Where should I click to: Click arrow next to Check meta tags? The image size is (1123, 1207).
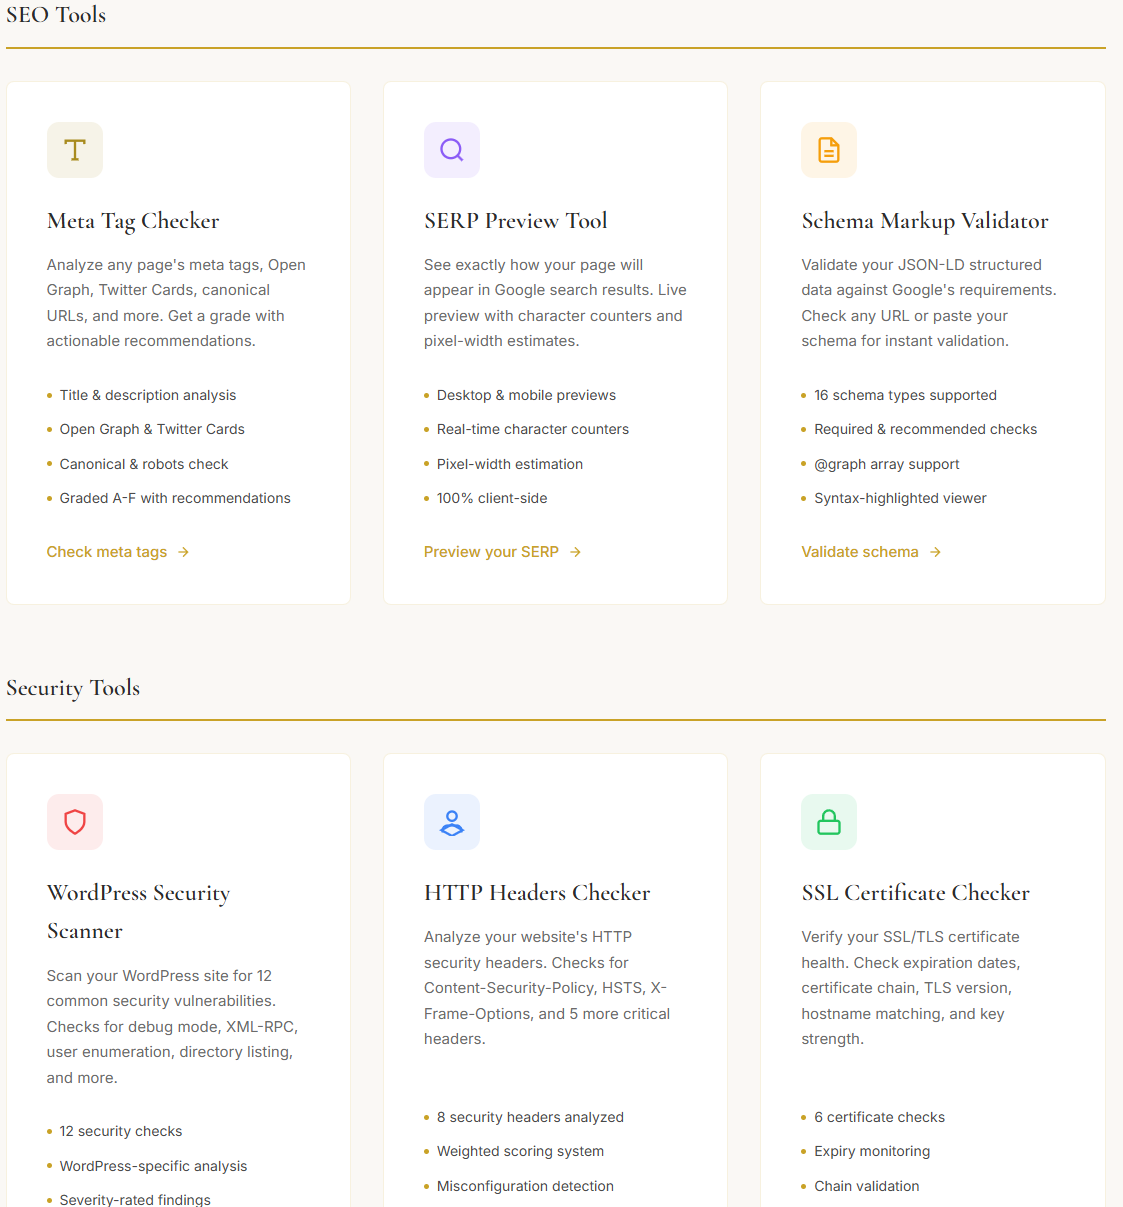click(183, 552)
